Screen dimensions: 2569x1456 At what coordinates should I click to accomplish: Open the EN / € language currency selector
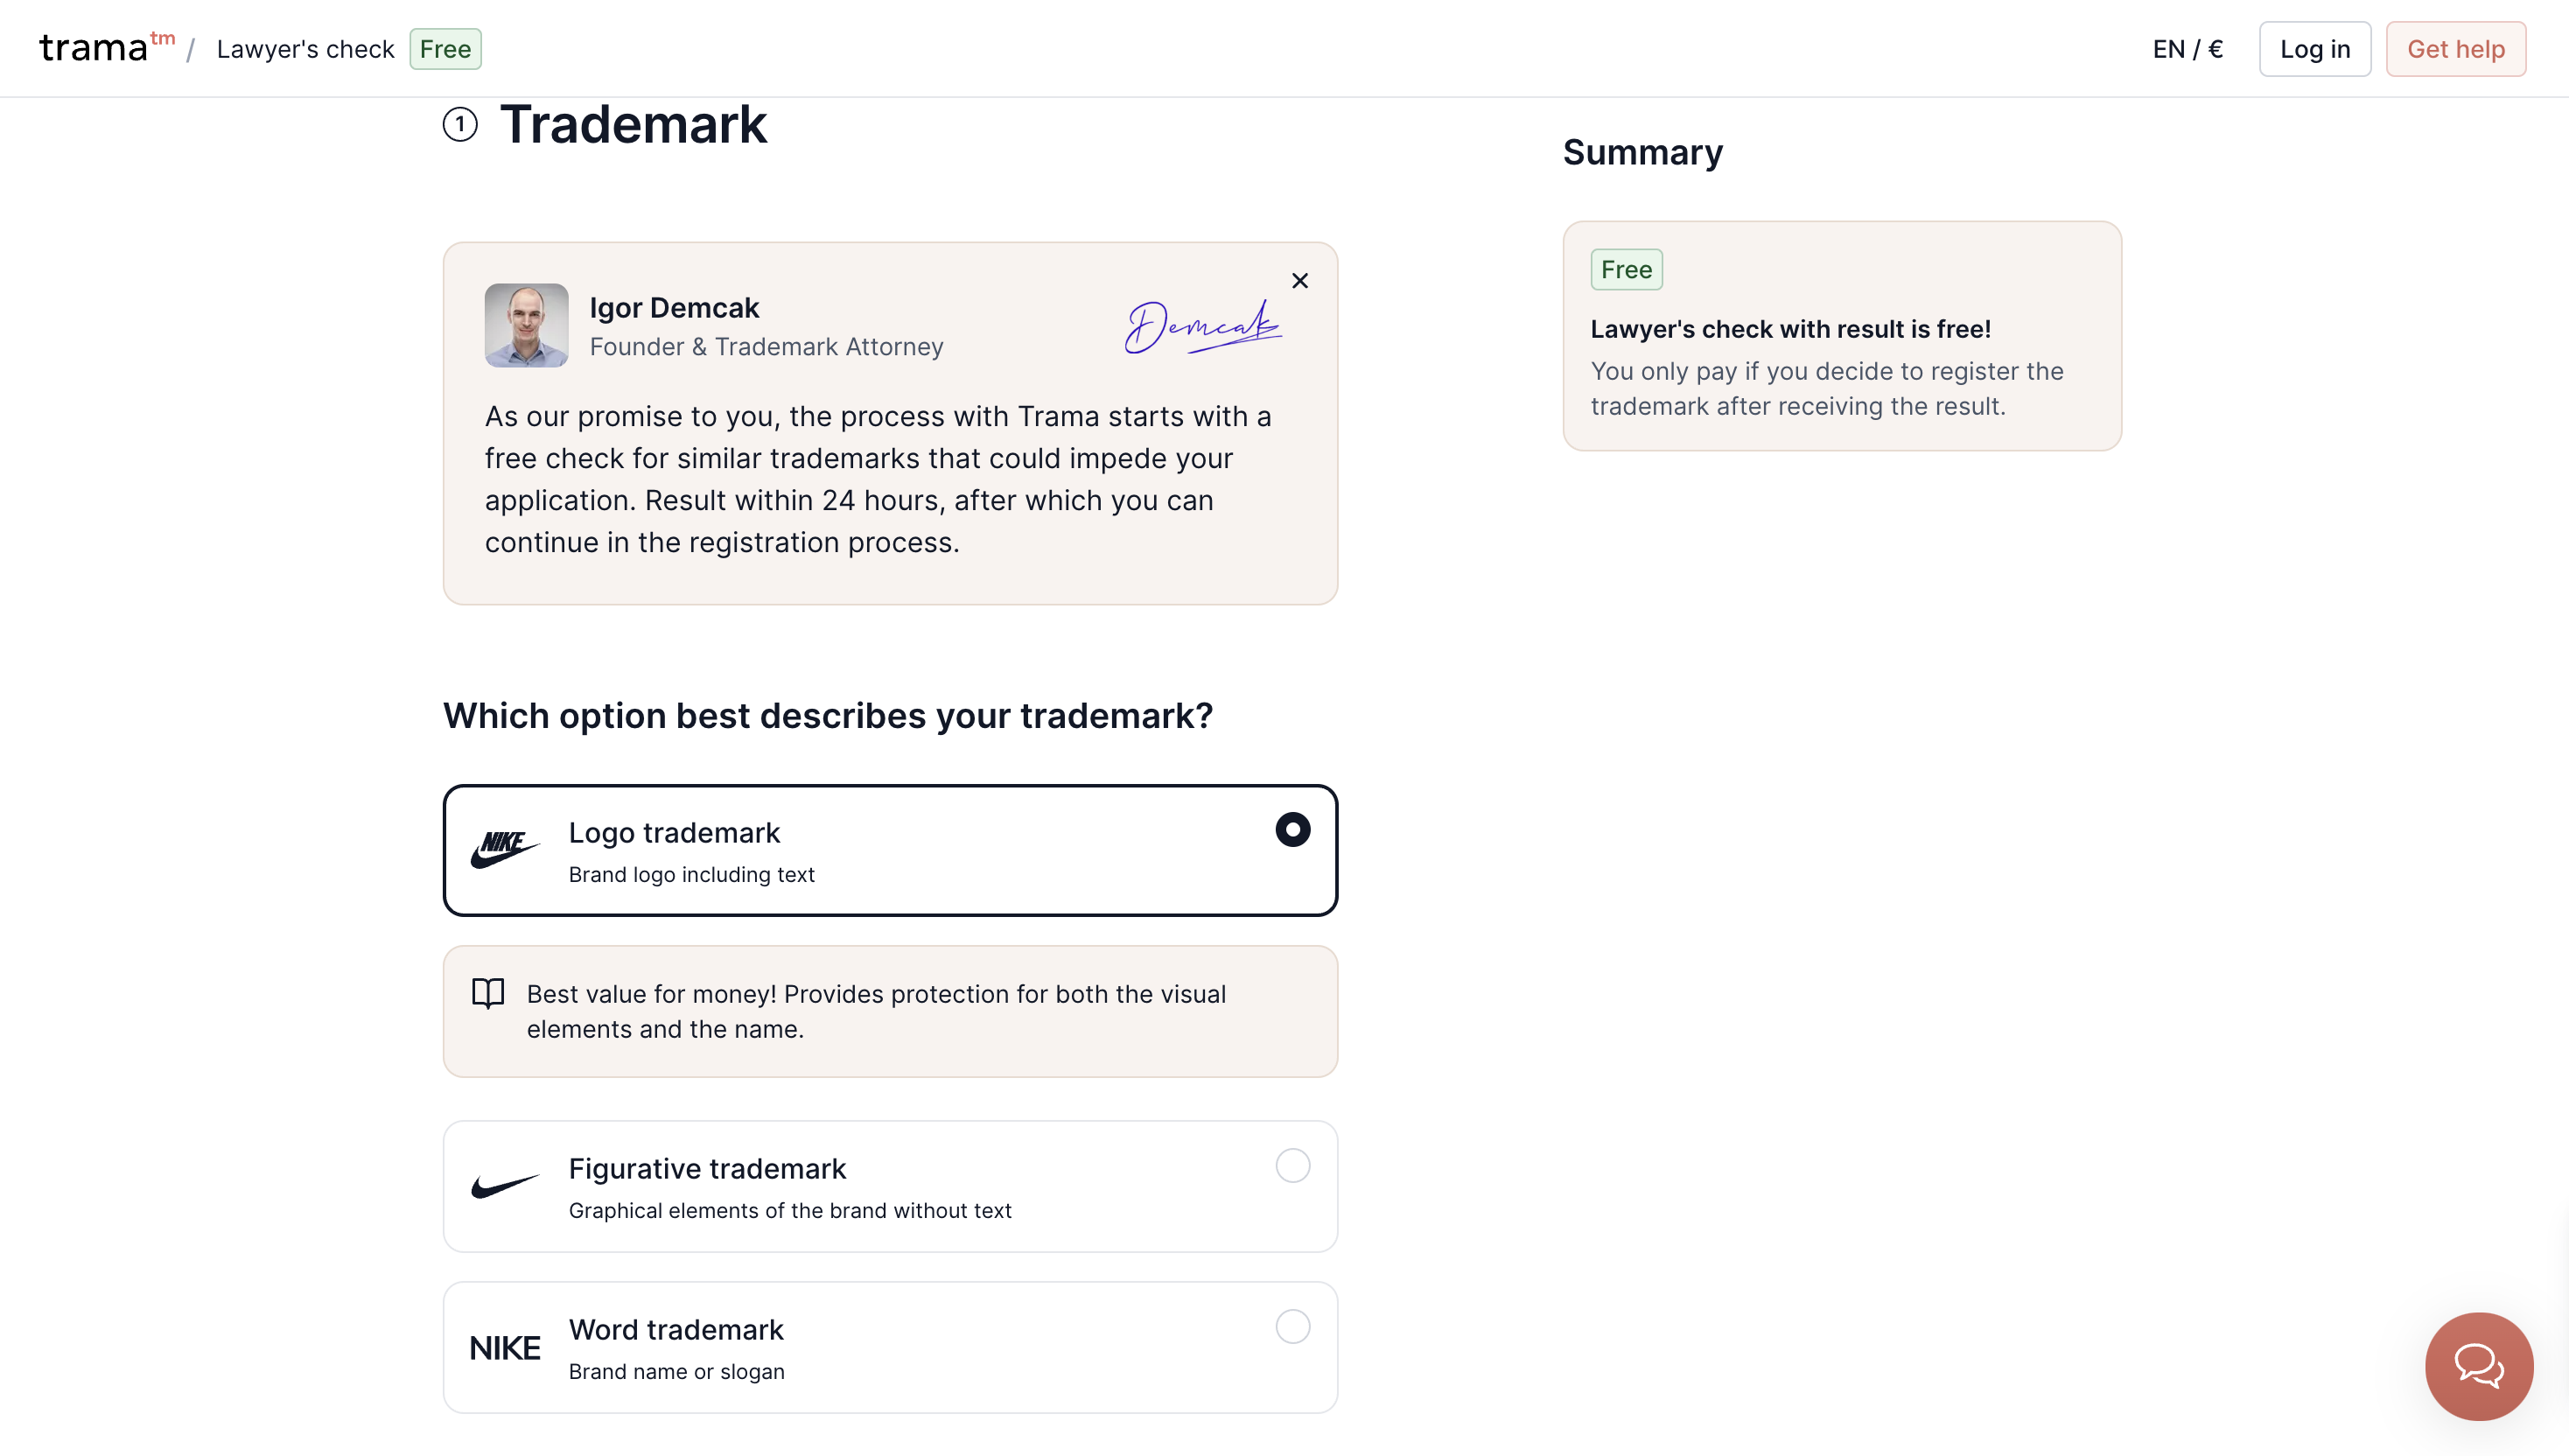2188,49
